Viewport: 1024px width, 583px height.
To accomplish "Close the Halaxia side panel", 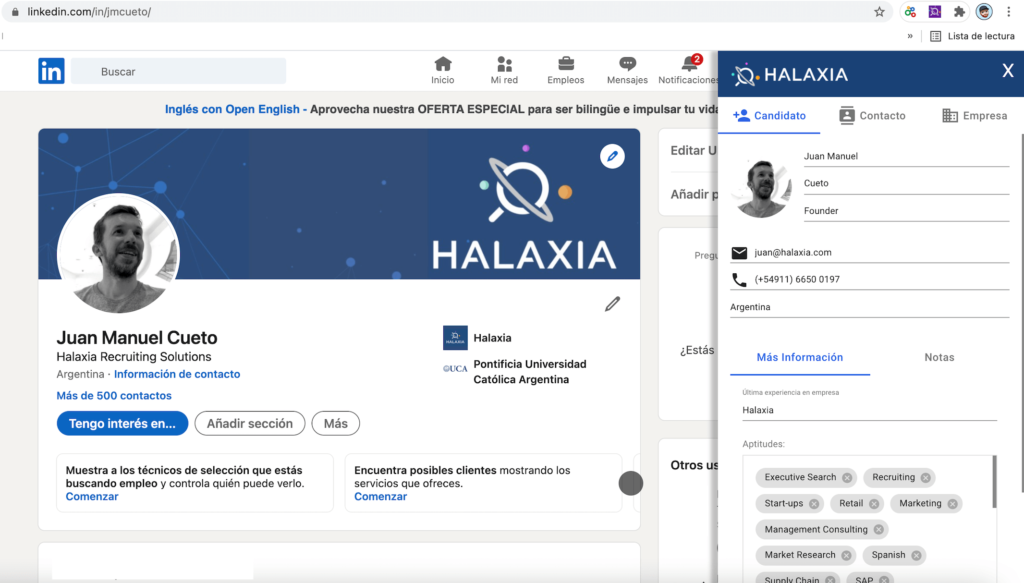I will click(x=1008, y=71).
